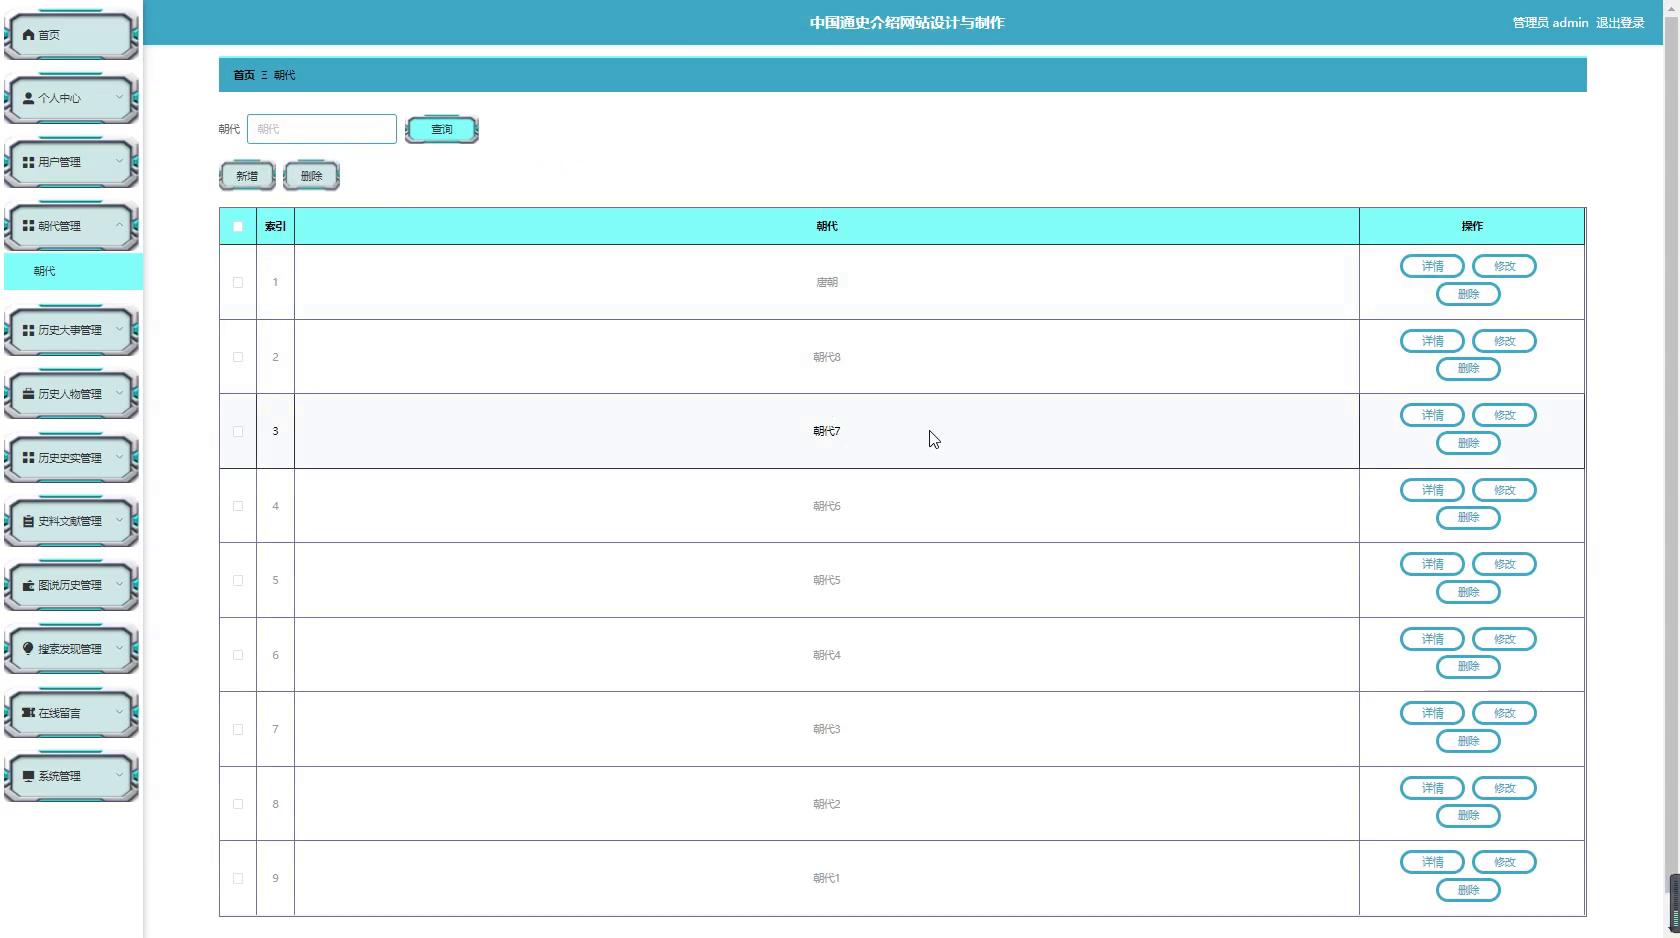Click 修改 for row 唐朝

pyautogui.click(x=1504, y=266)
